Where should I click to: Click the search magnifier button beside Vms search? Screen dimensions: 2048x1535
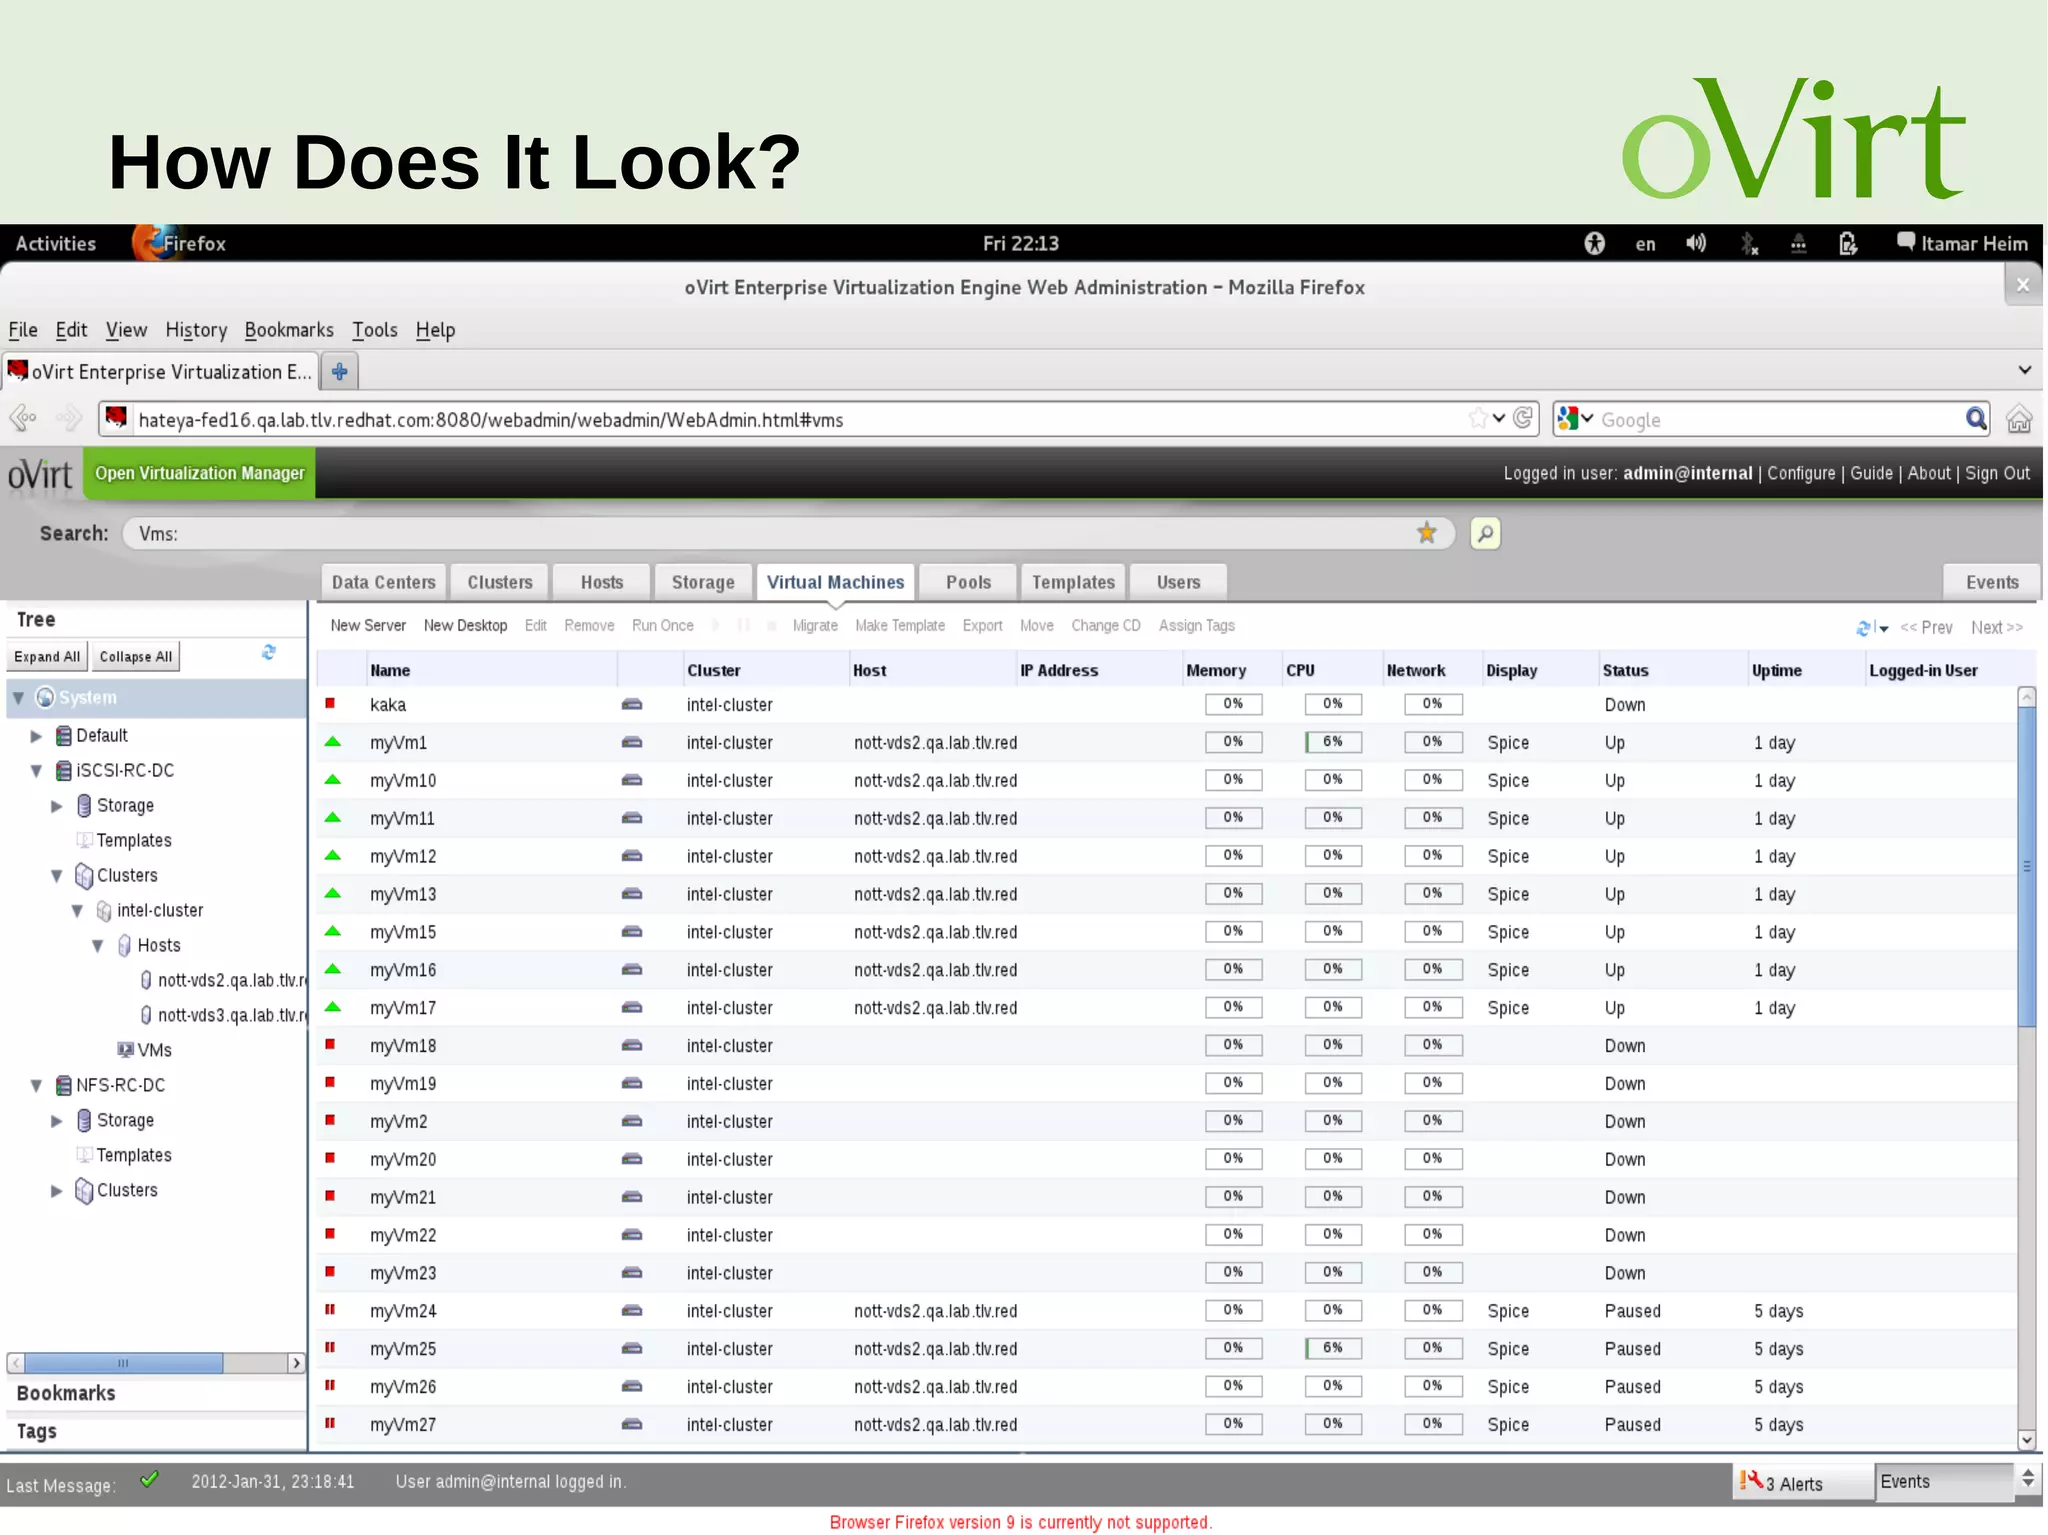coord(1485,534)
